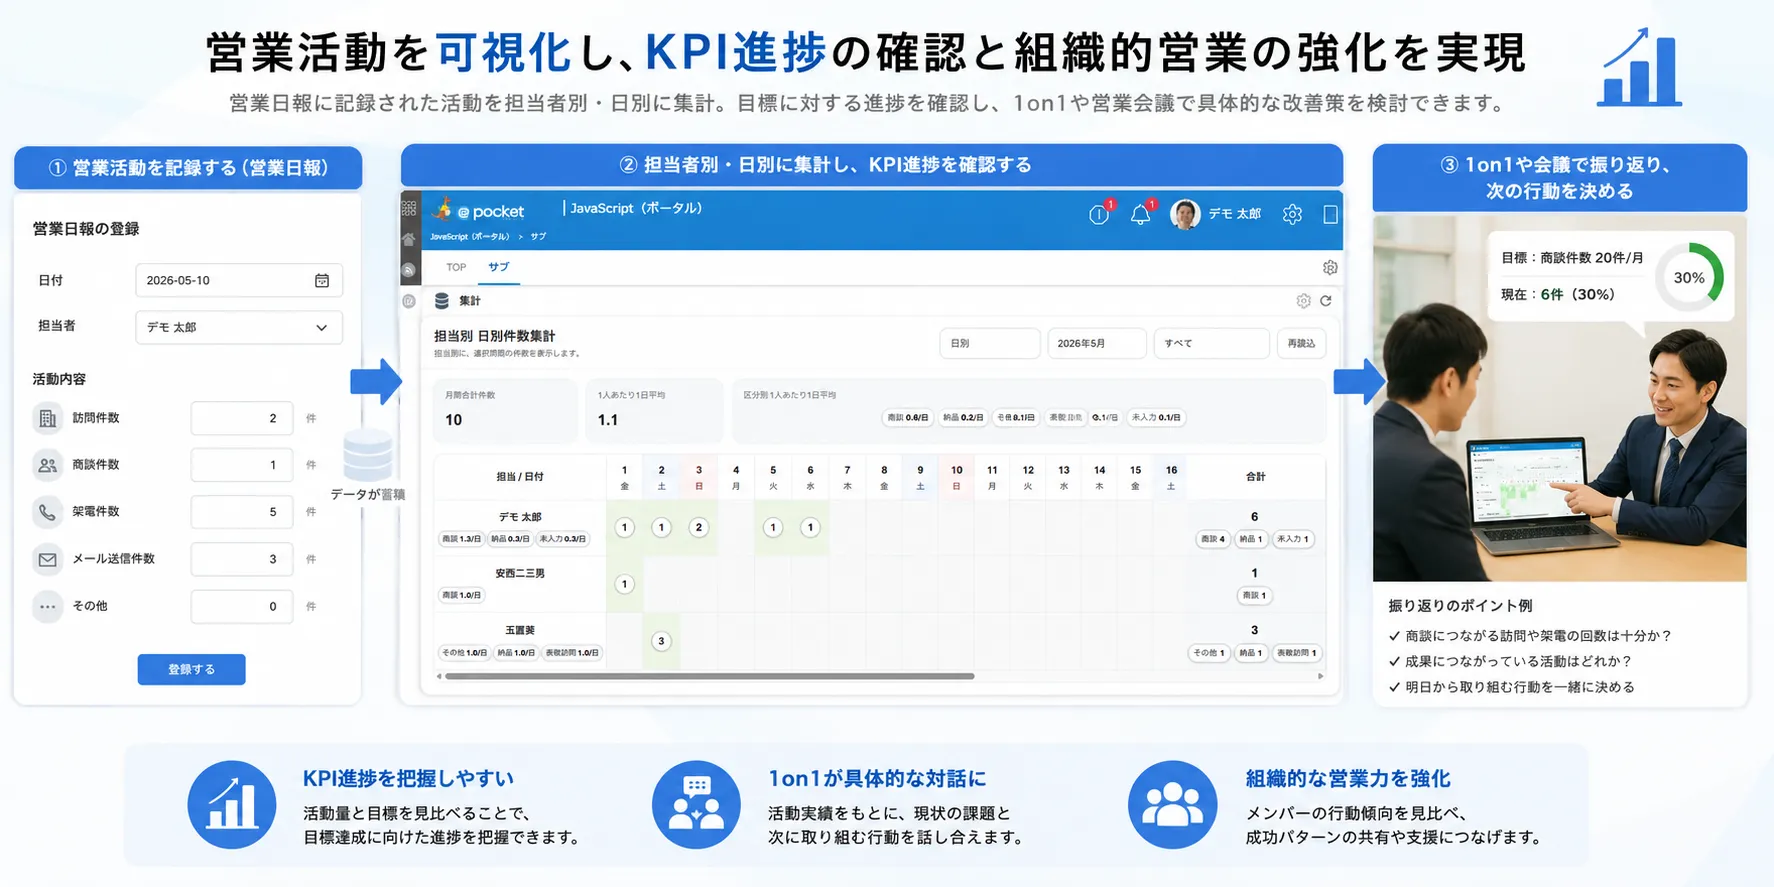Click the right scroll arrow under the table
1774x887 pixels.
(x=1320, y=676)
